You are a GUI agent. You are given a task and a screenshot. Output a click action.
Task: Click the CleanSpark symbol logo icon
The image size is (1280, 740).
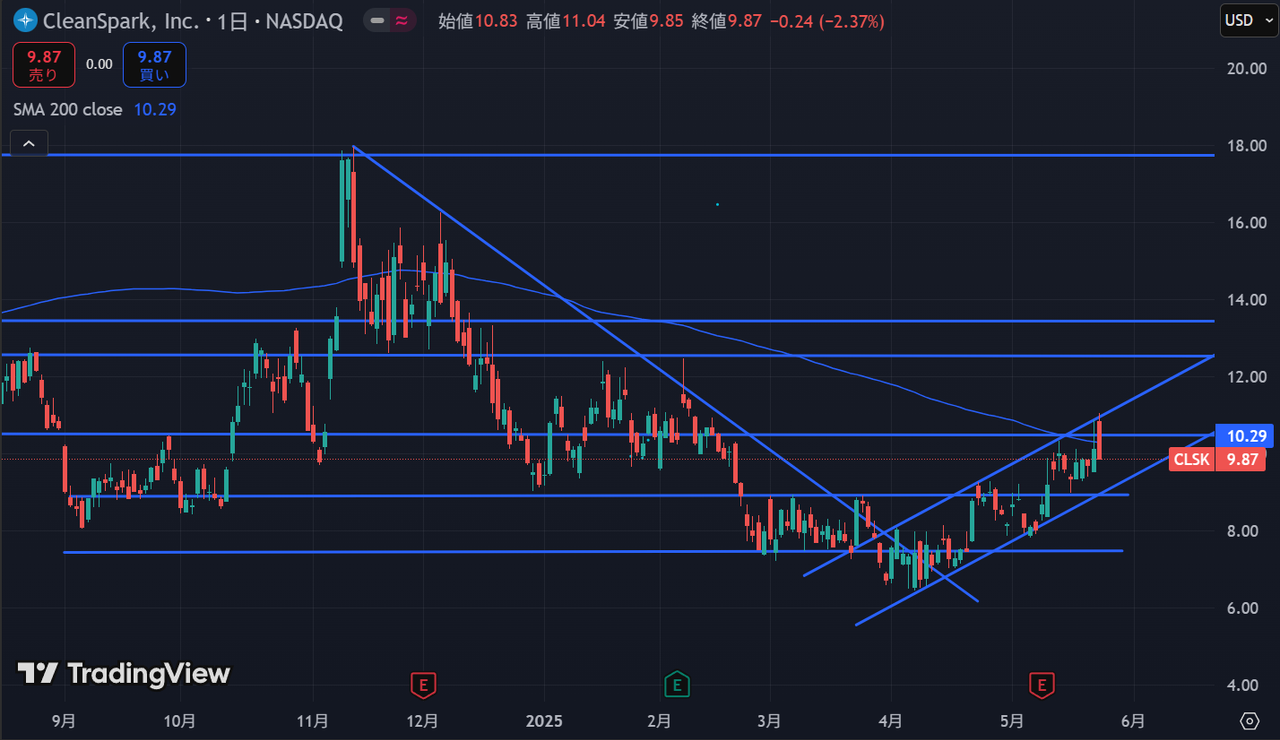click(25, 20)
